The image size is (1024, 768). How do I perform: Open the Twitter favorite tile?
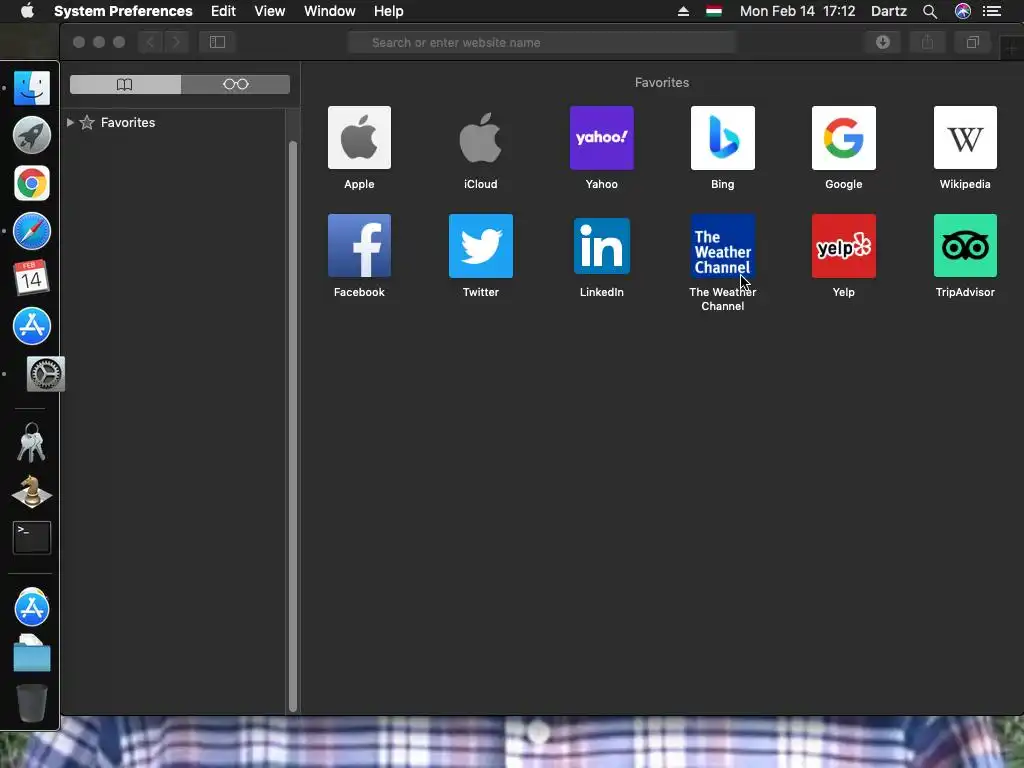coord(481,246)
